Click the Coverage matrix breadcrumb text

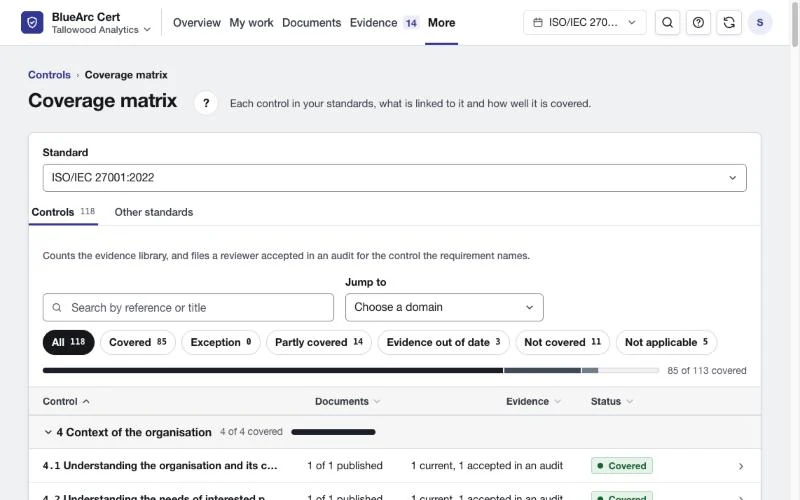[126, 74]
